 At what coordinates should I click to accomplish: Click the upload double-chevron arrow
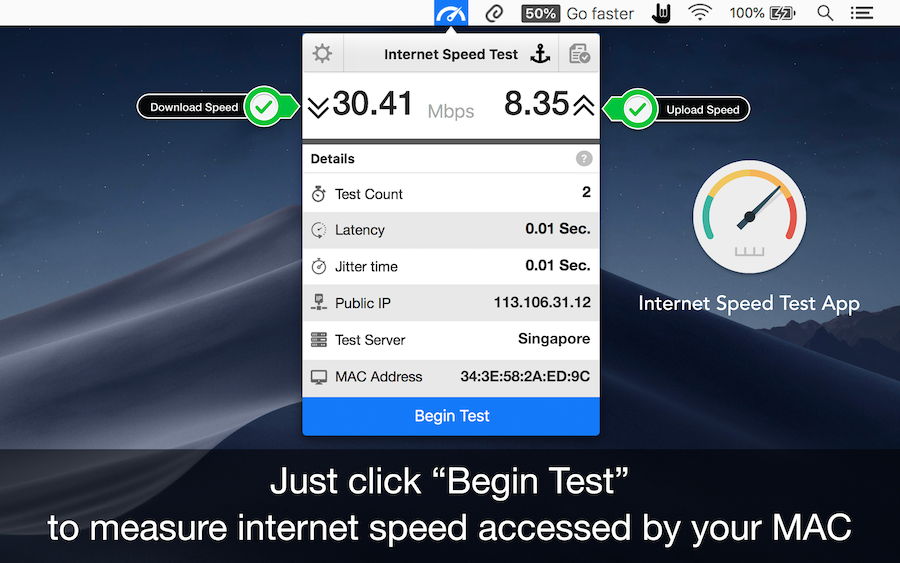(x=584, y=105)
